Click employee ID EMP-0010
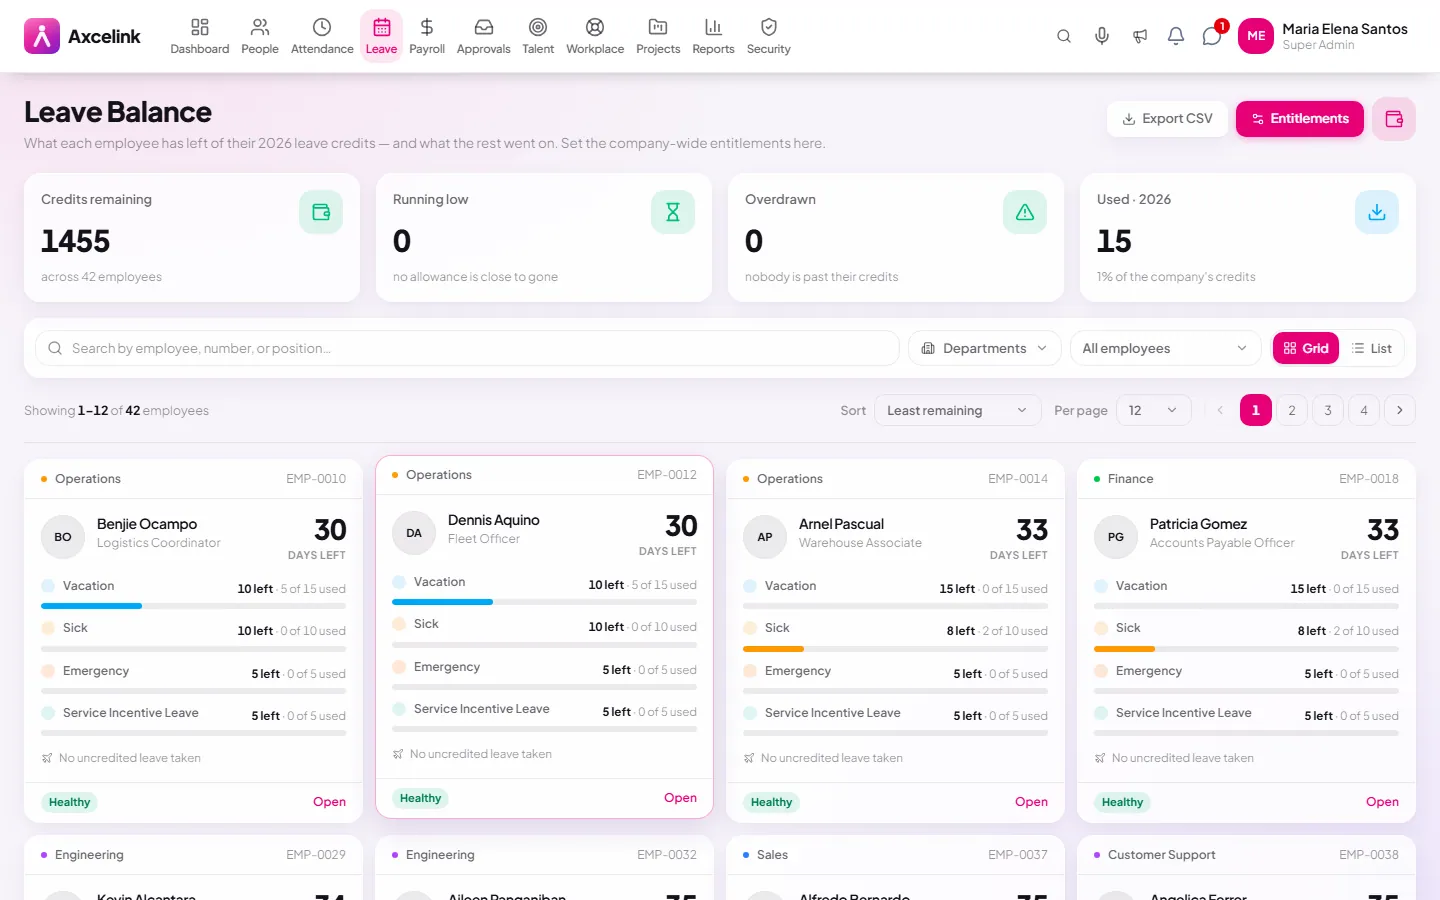Viewport: 1440px width, 900px height. 316,479
